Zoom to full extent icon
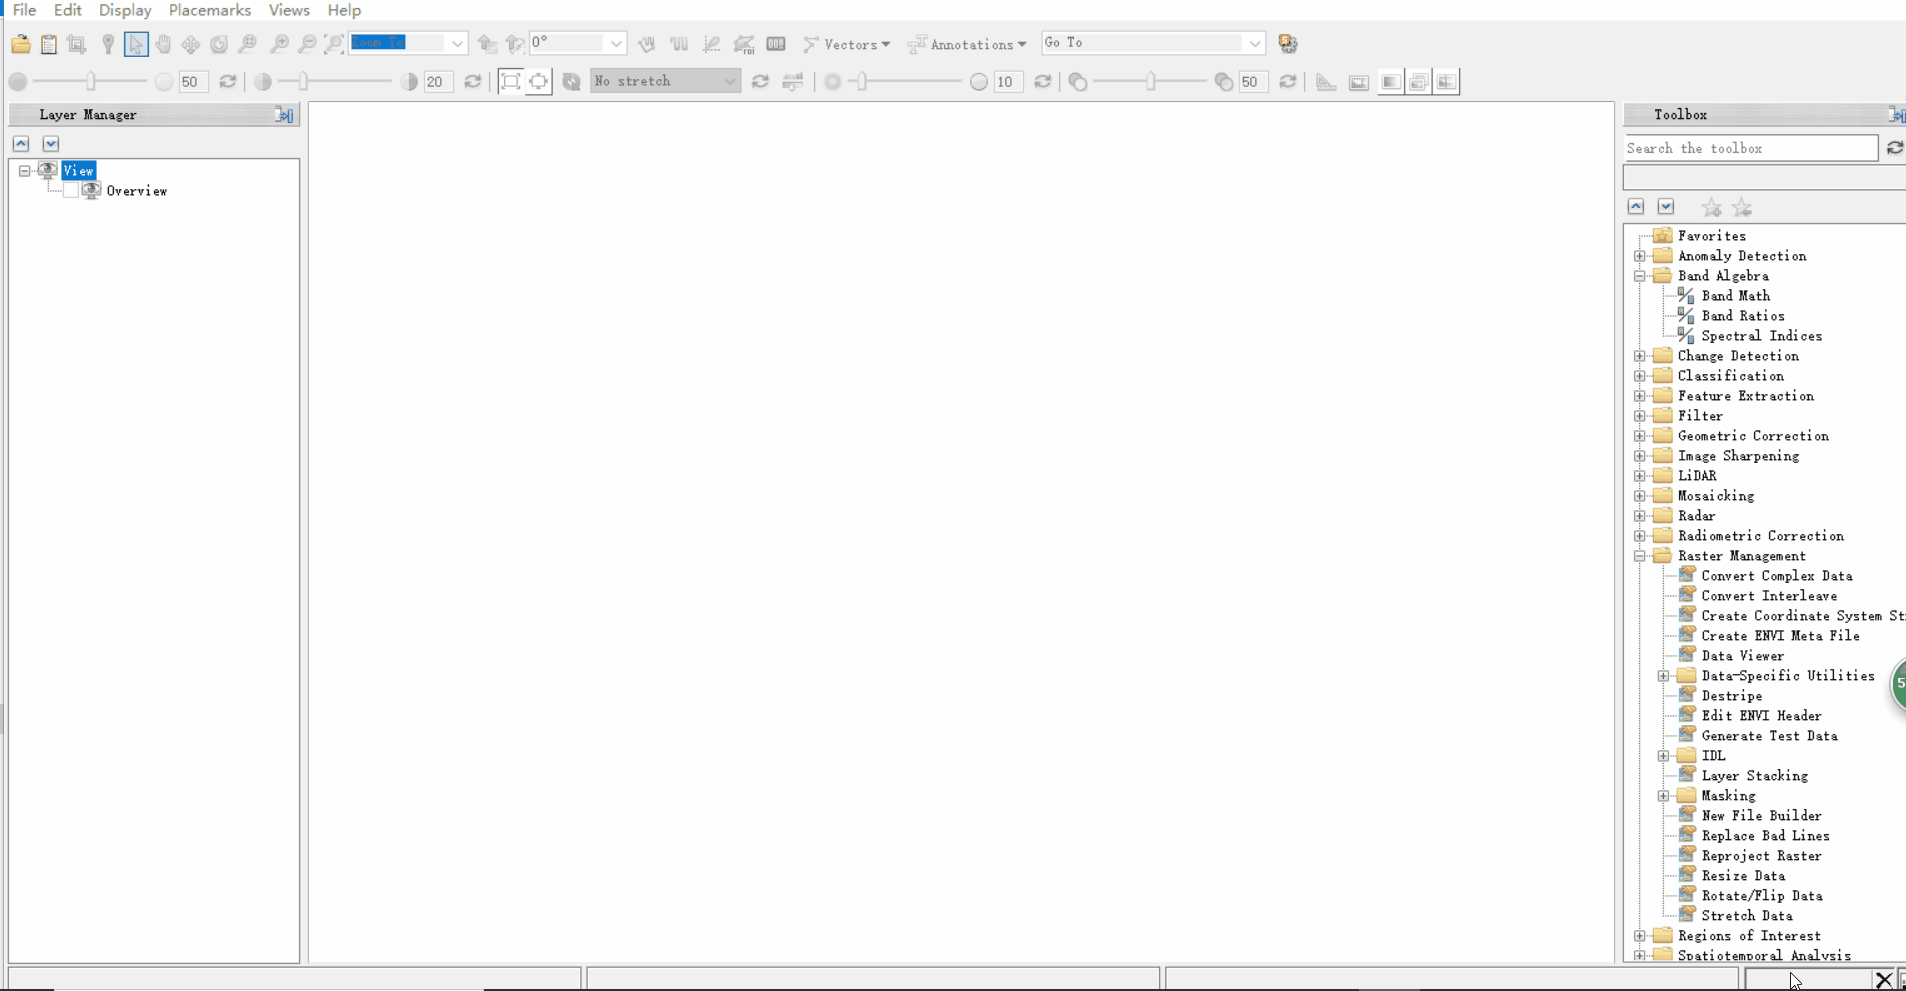This screenshot has width=1906, height=991. click(335, 44)
